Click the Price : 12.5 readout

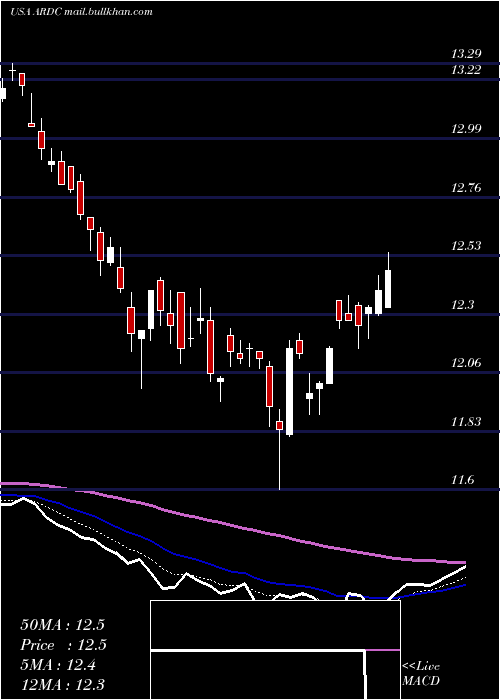pos(63,645)
